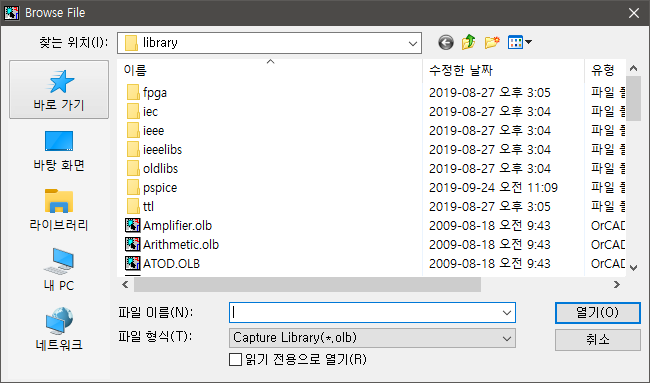Select the fpga folder icon

tap(133, 92)
